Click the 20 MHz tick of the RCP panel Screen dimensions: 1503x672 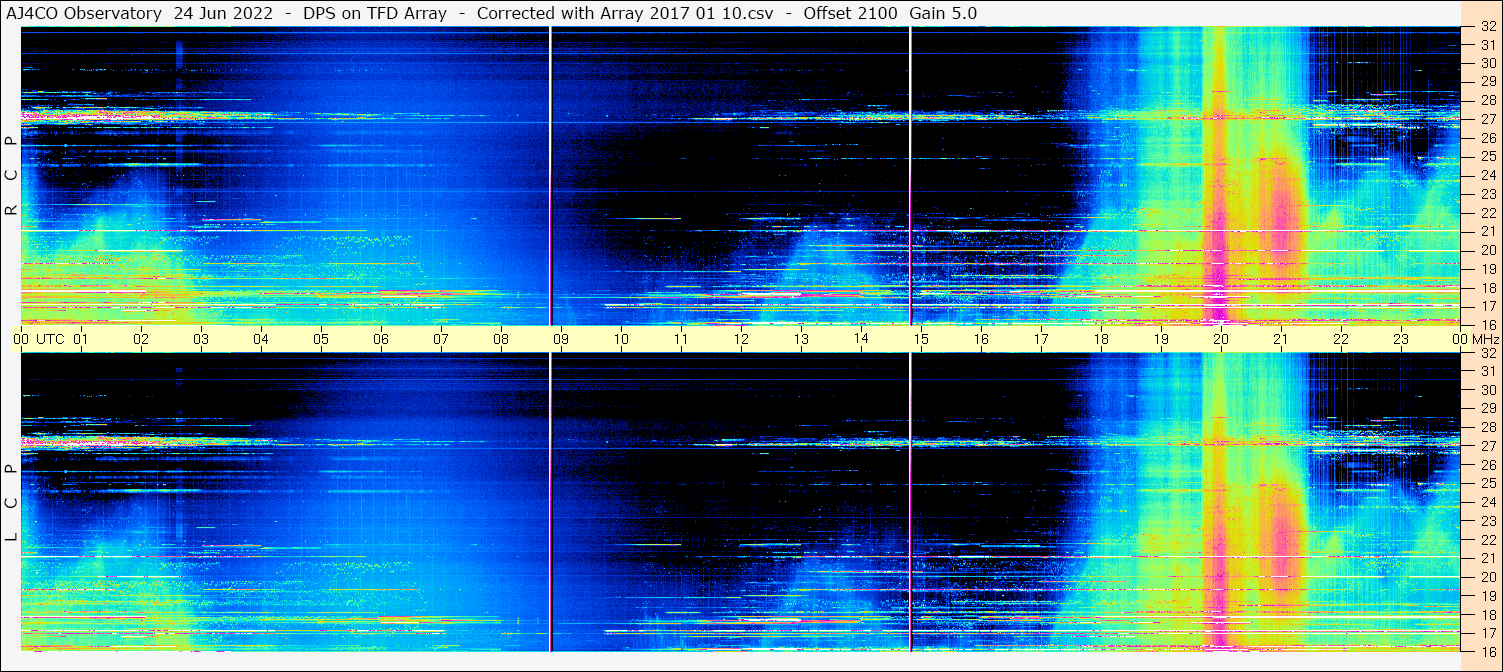tap(1487, 250)
